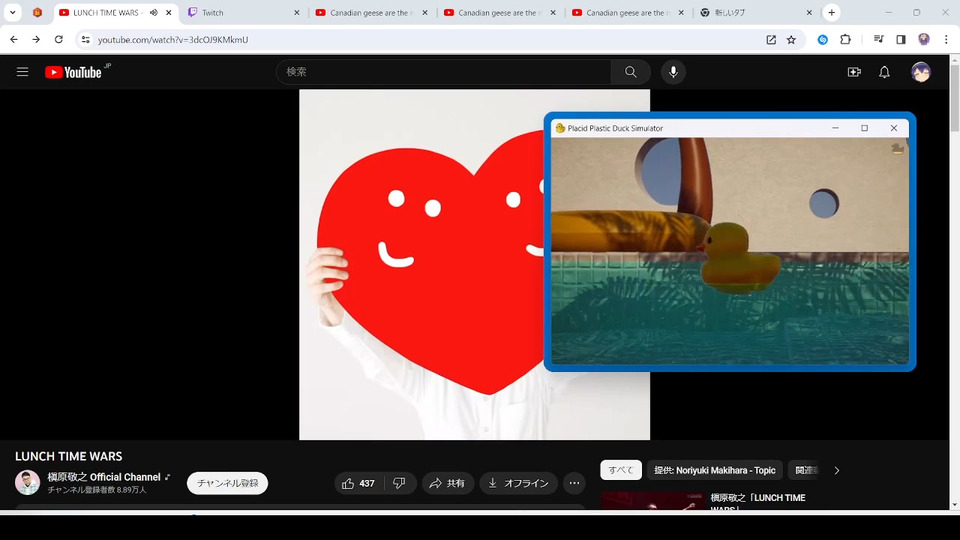Select the partially hidden 関連 chip
This screenshot has height=540, width=960.
[x=806, y=470]
